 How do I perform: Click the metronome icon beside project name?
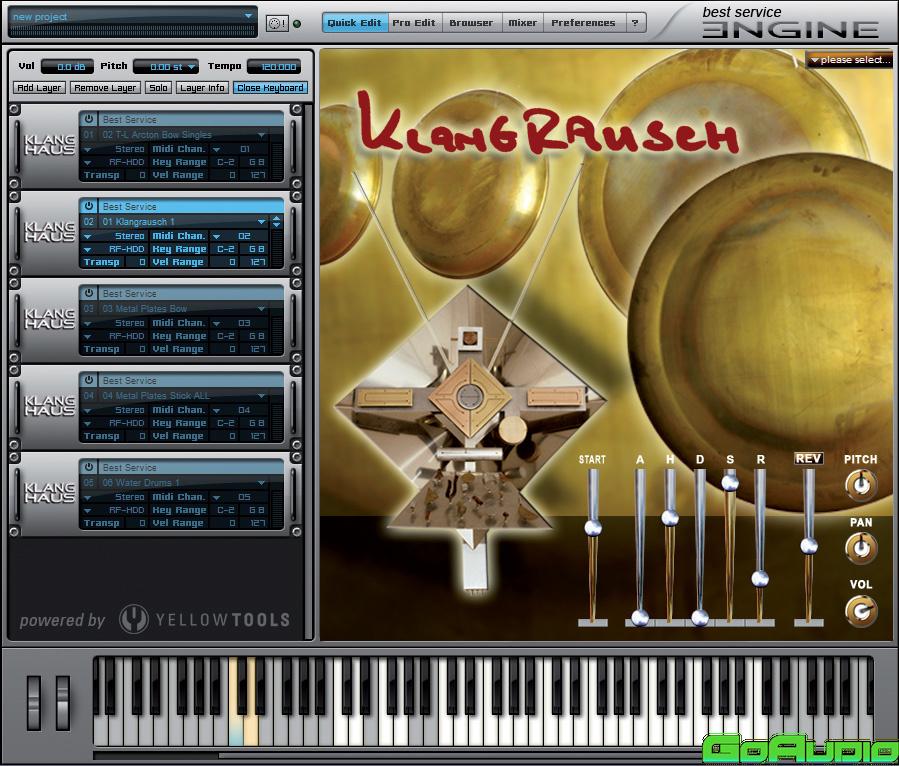pyautogui.click(x=276, y=22)
